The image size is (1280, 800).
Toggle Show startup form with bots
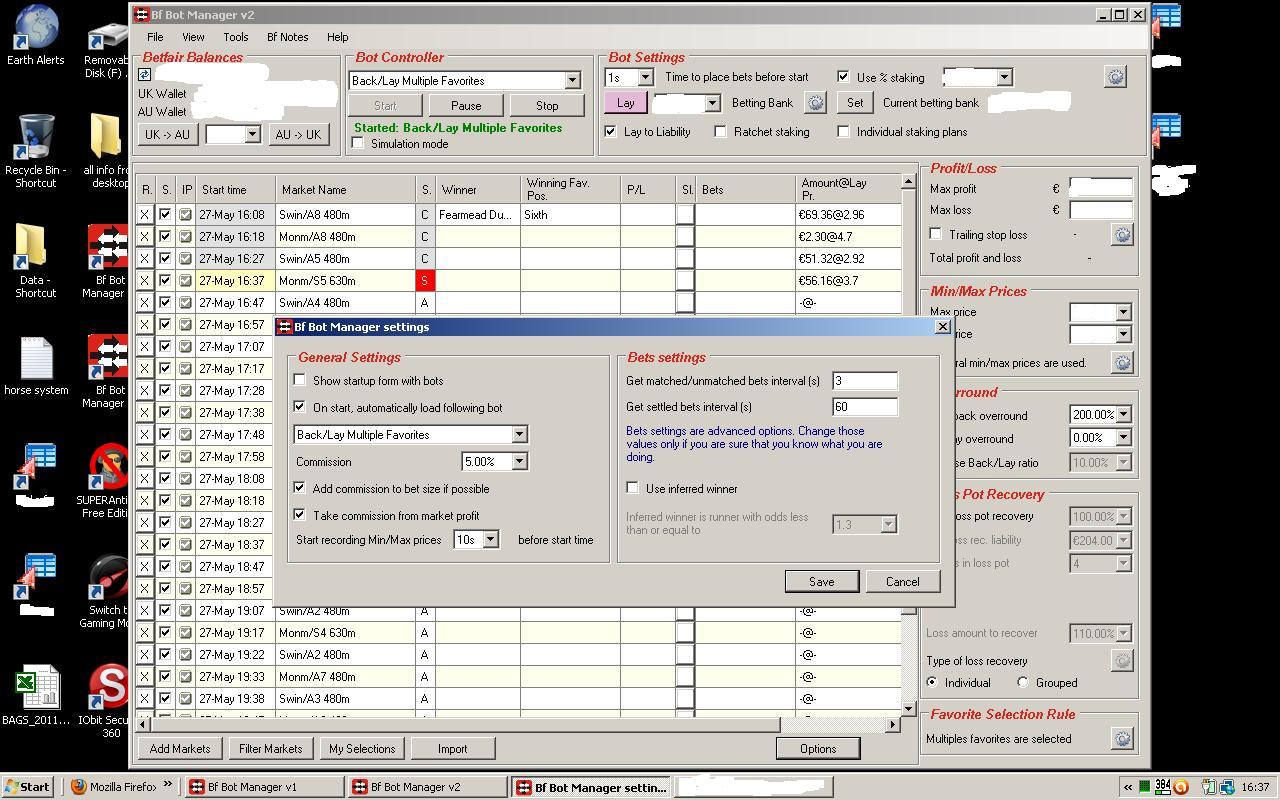(x=299, y=380)
